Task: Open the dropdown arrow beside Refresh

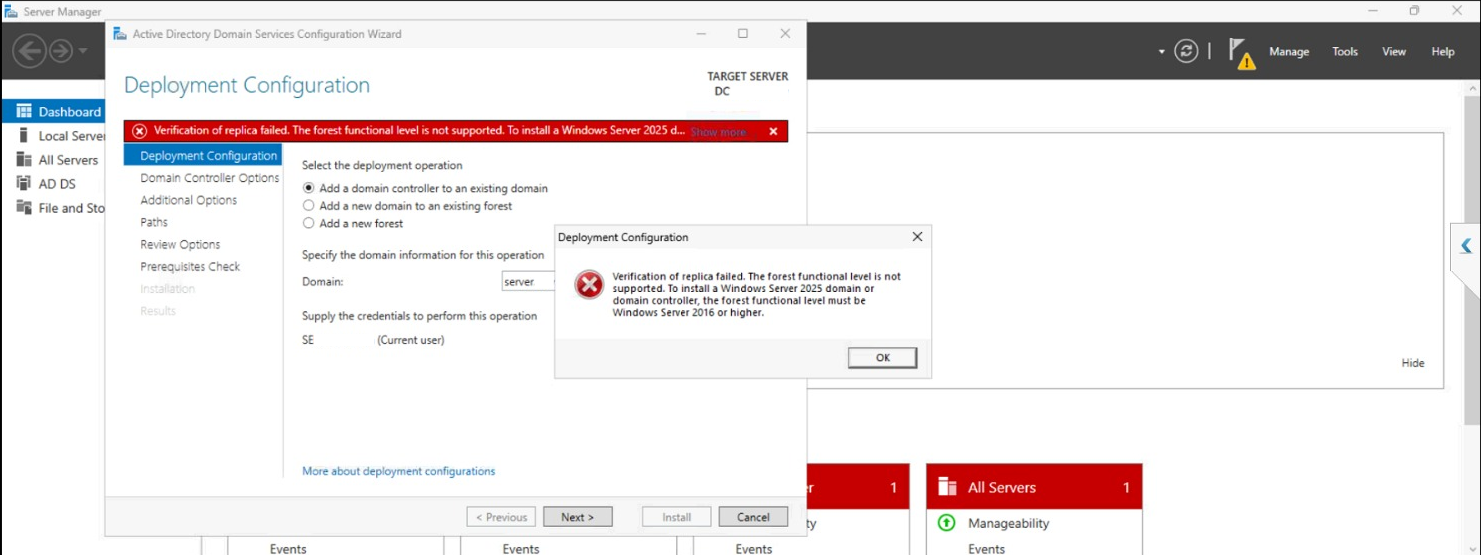Action: click(1161, 51)
